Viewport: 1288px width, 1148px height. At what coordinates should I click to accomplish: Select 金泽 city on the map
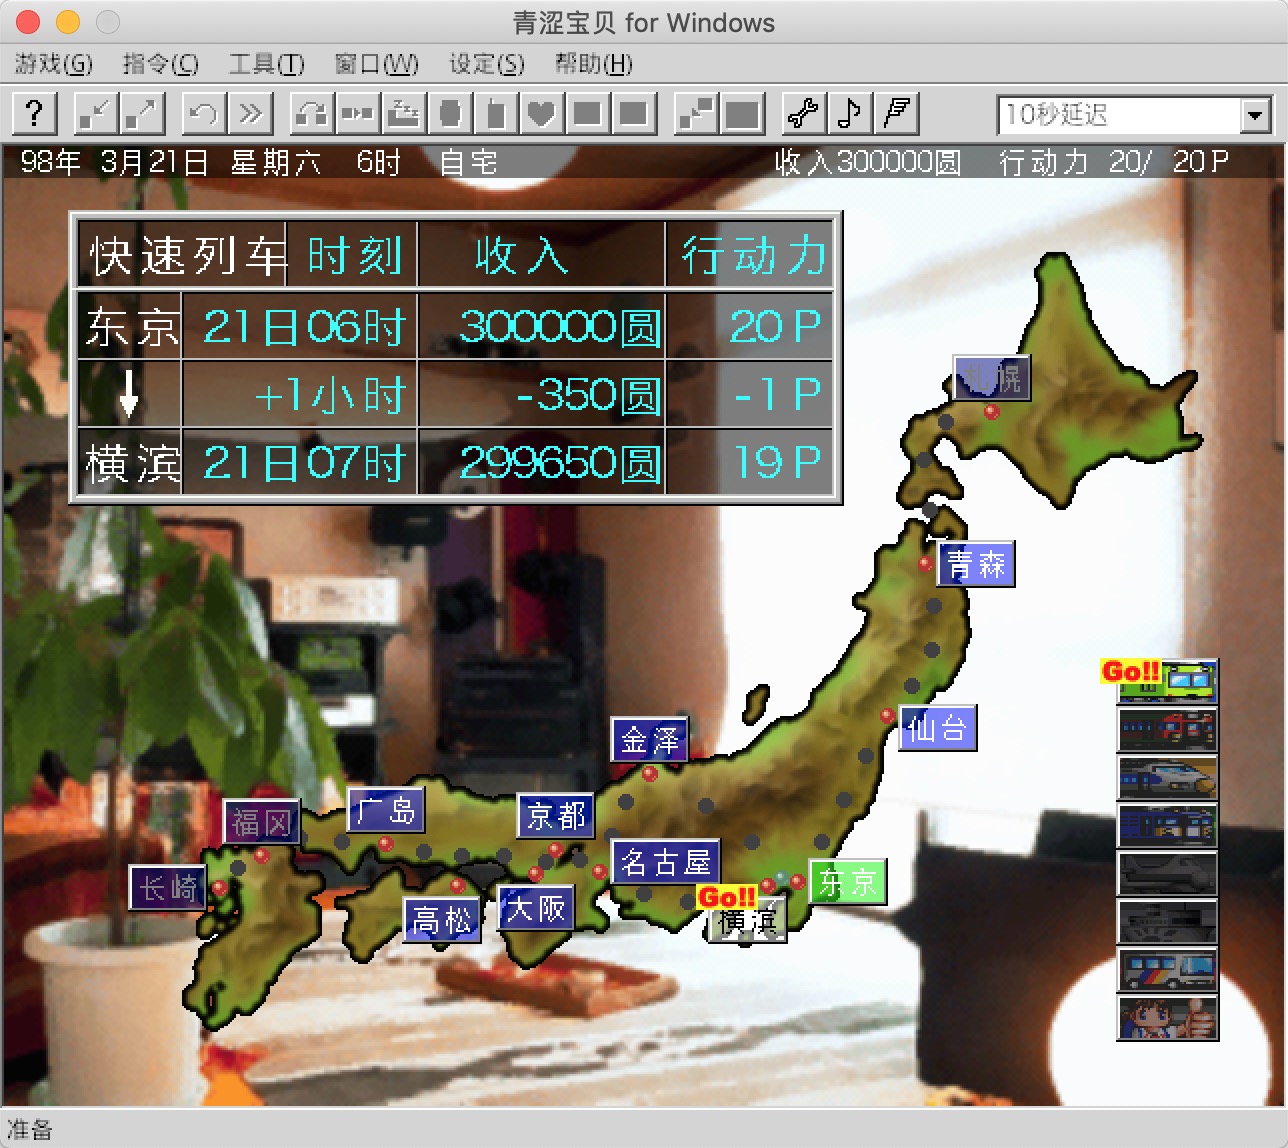pos(649,740)
